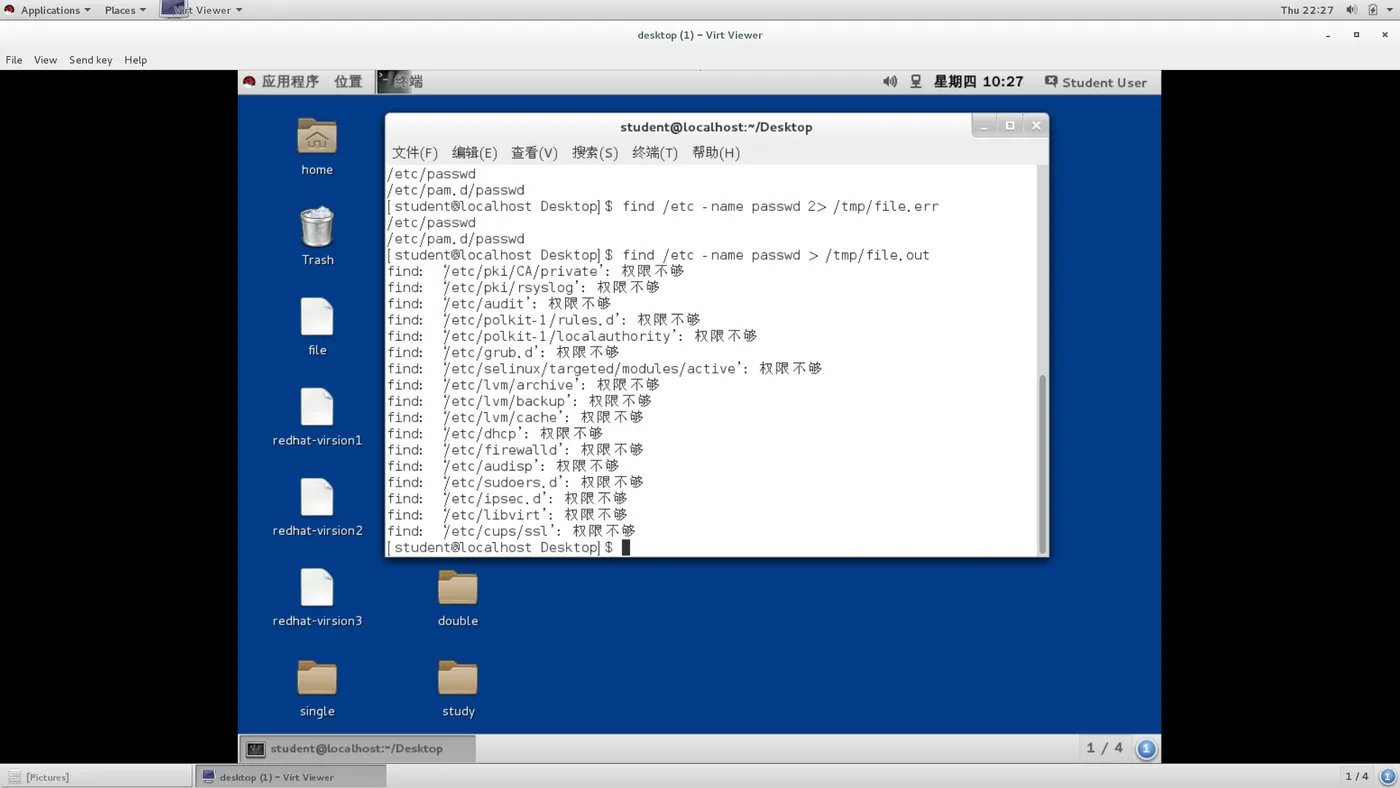This screenshot has width=1400, height=788.
Task: Click the /etc/ipsec.d error line
Action: [507, 499]
